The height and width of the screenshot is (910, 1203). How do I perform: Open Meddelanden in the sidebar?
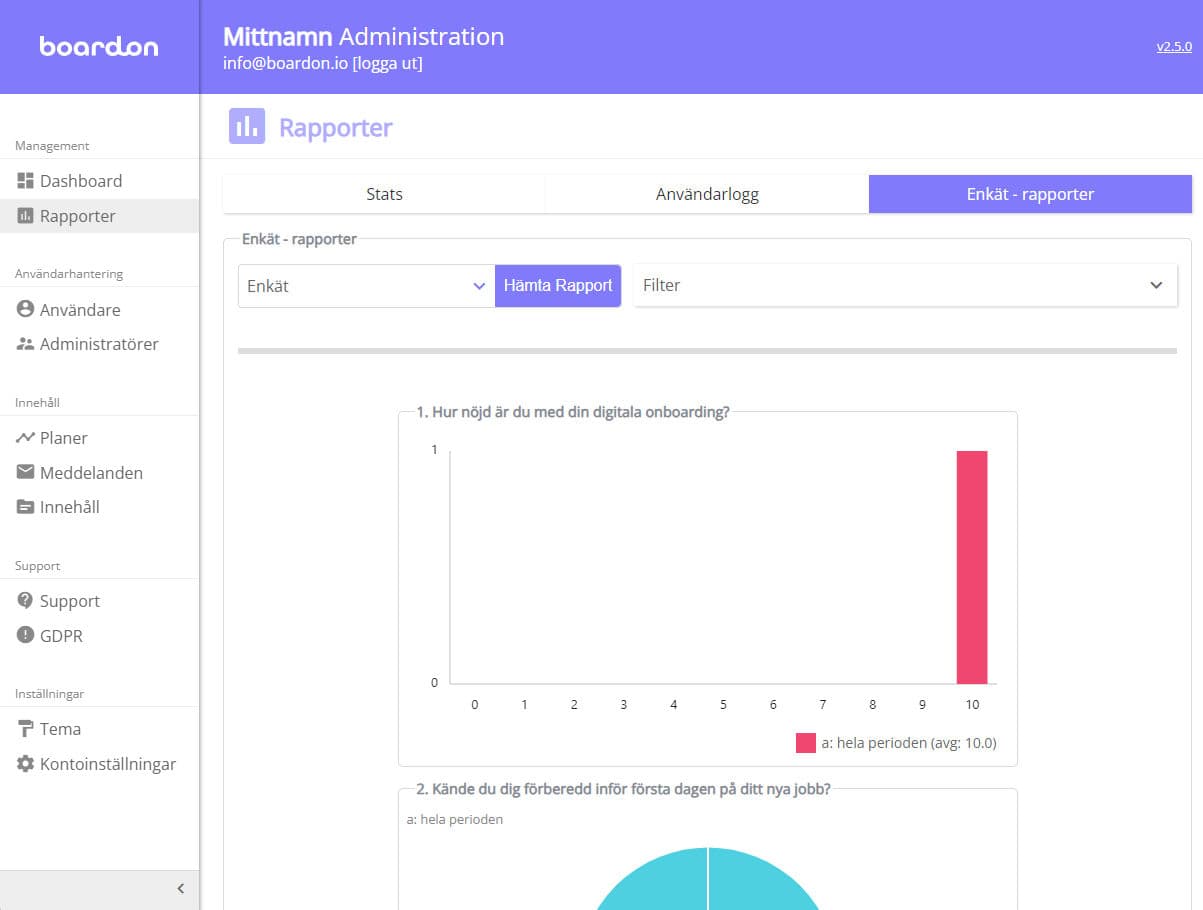click(91, 473)
